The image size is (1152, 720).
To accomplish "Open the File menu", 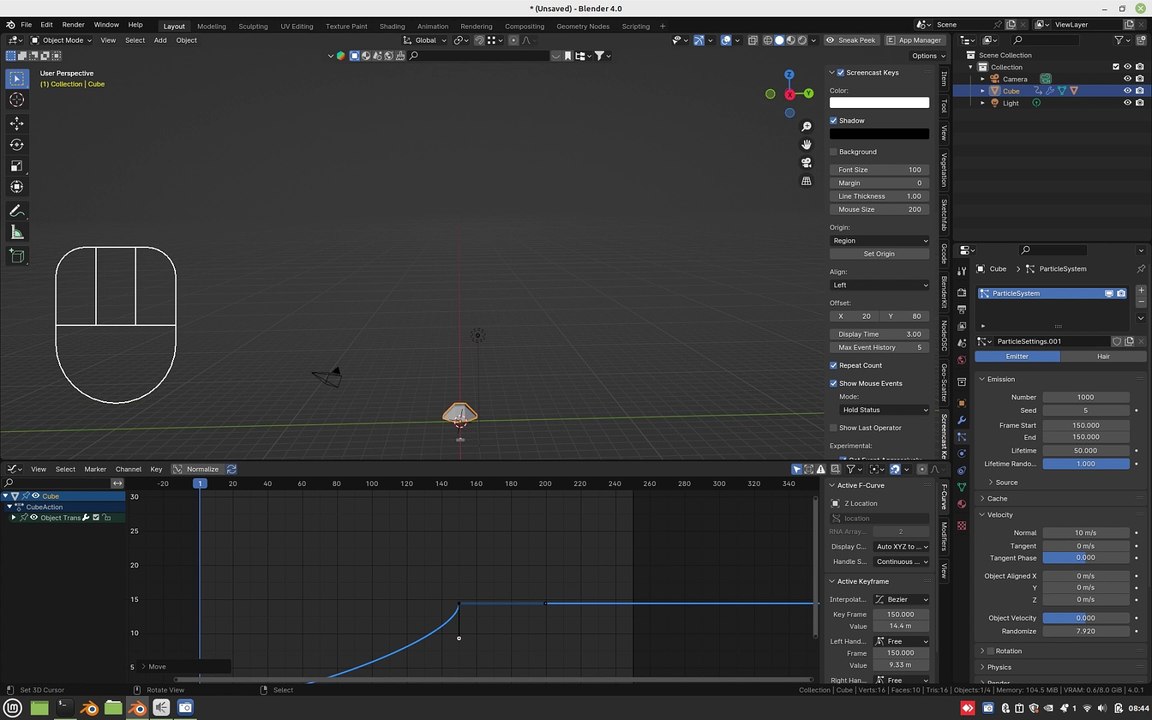I will [x=26, y=24].
